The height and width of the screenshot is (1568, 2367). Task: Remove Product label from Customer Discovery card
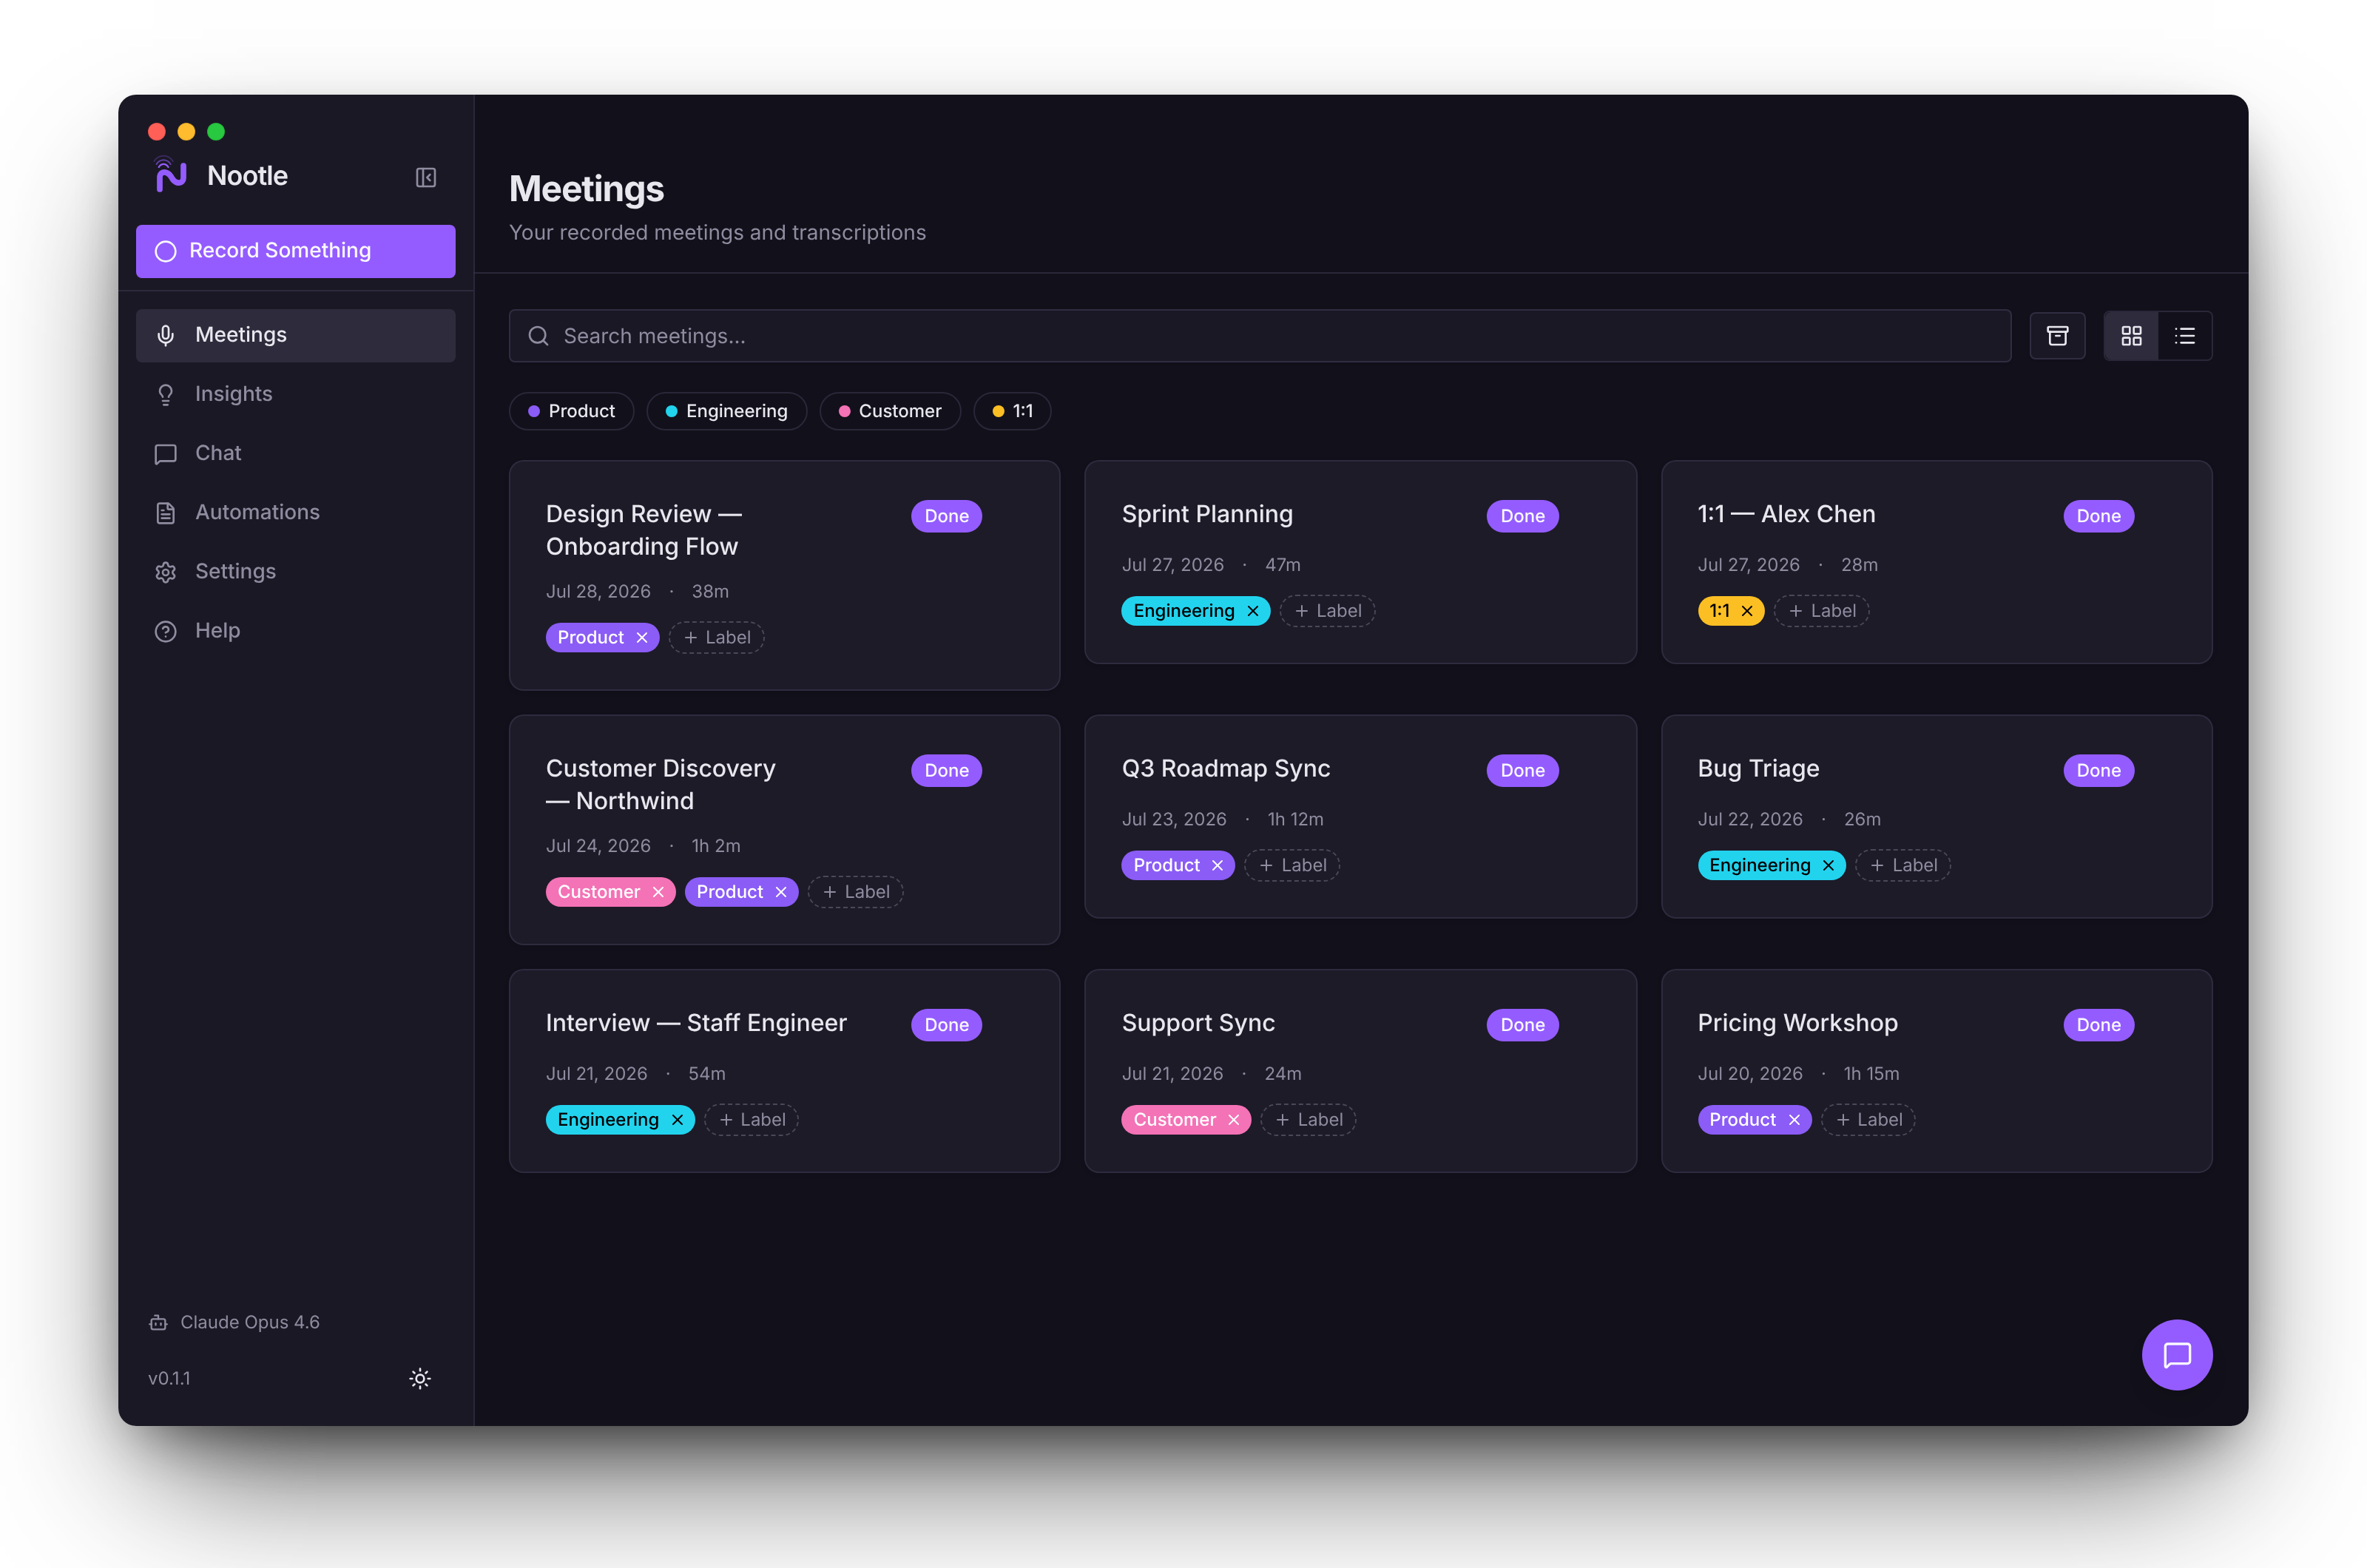[781, 892]
